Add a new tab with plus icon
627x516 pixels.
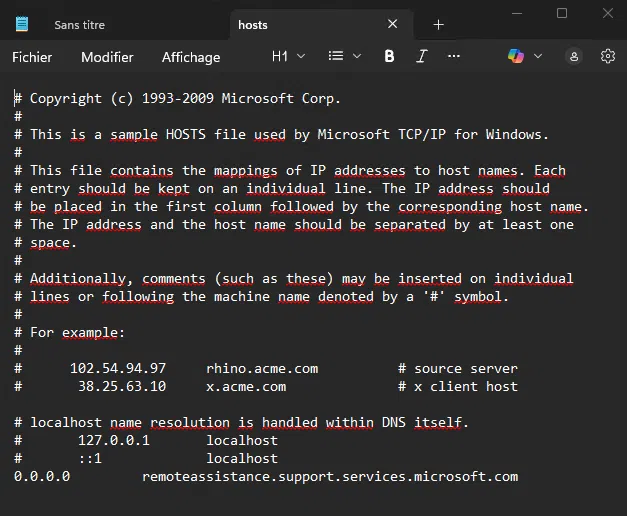click(438, 24)
